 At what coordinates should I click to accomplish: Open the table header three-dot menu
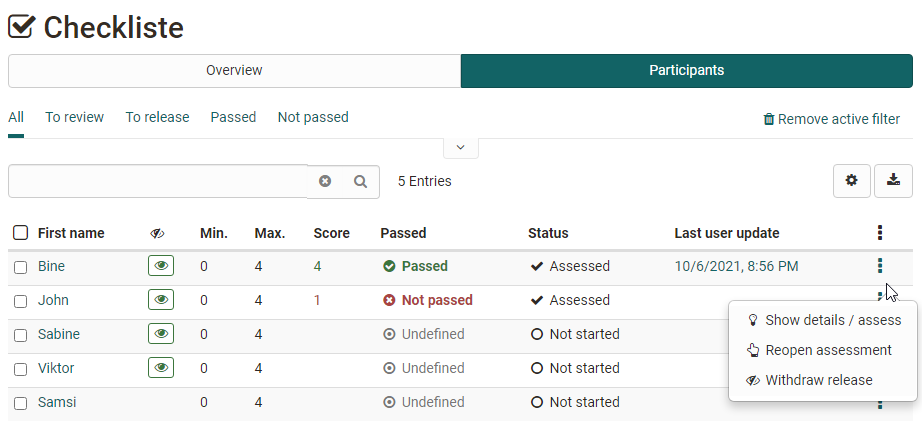(880, 233)
